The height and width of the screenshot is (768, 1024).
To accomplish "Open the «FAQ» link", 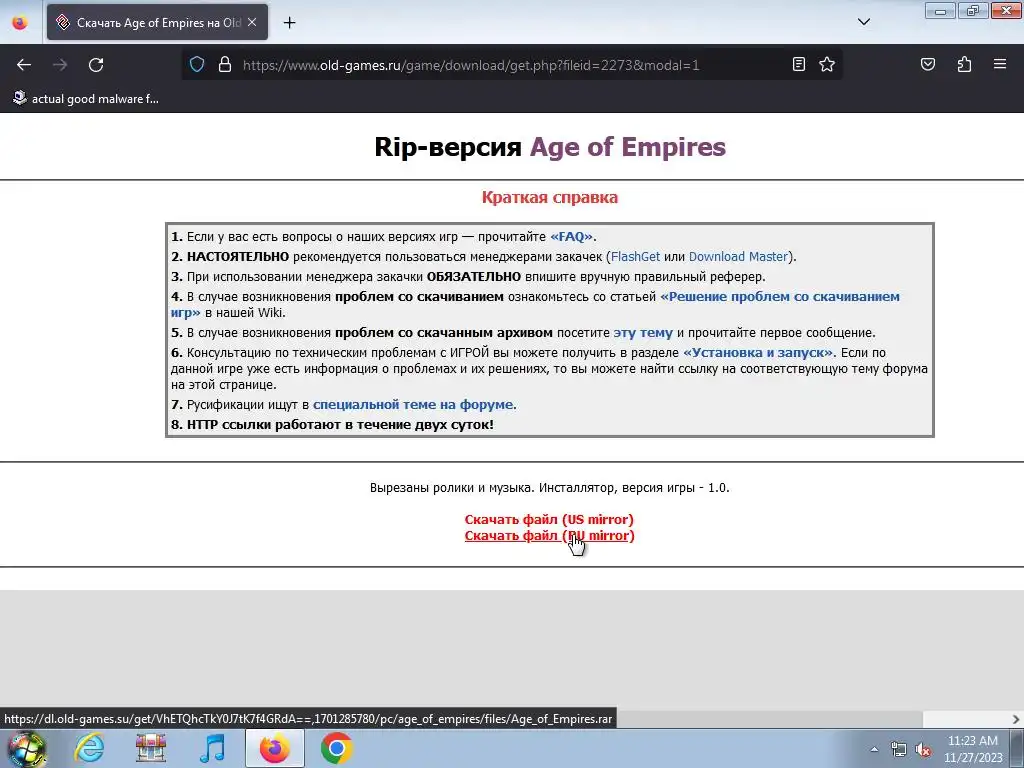I will click(571, 236).
